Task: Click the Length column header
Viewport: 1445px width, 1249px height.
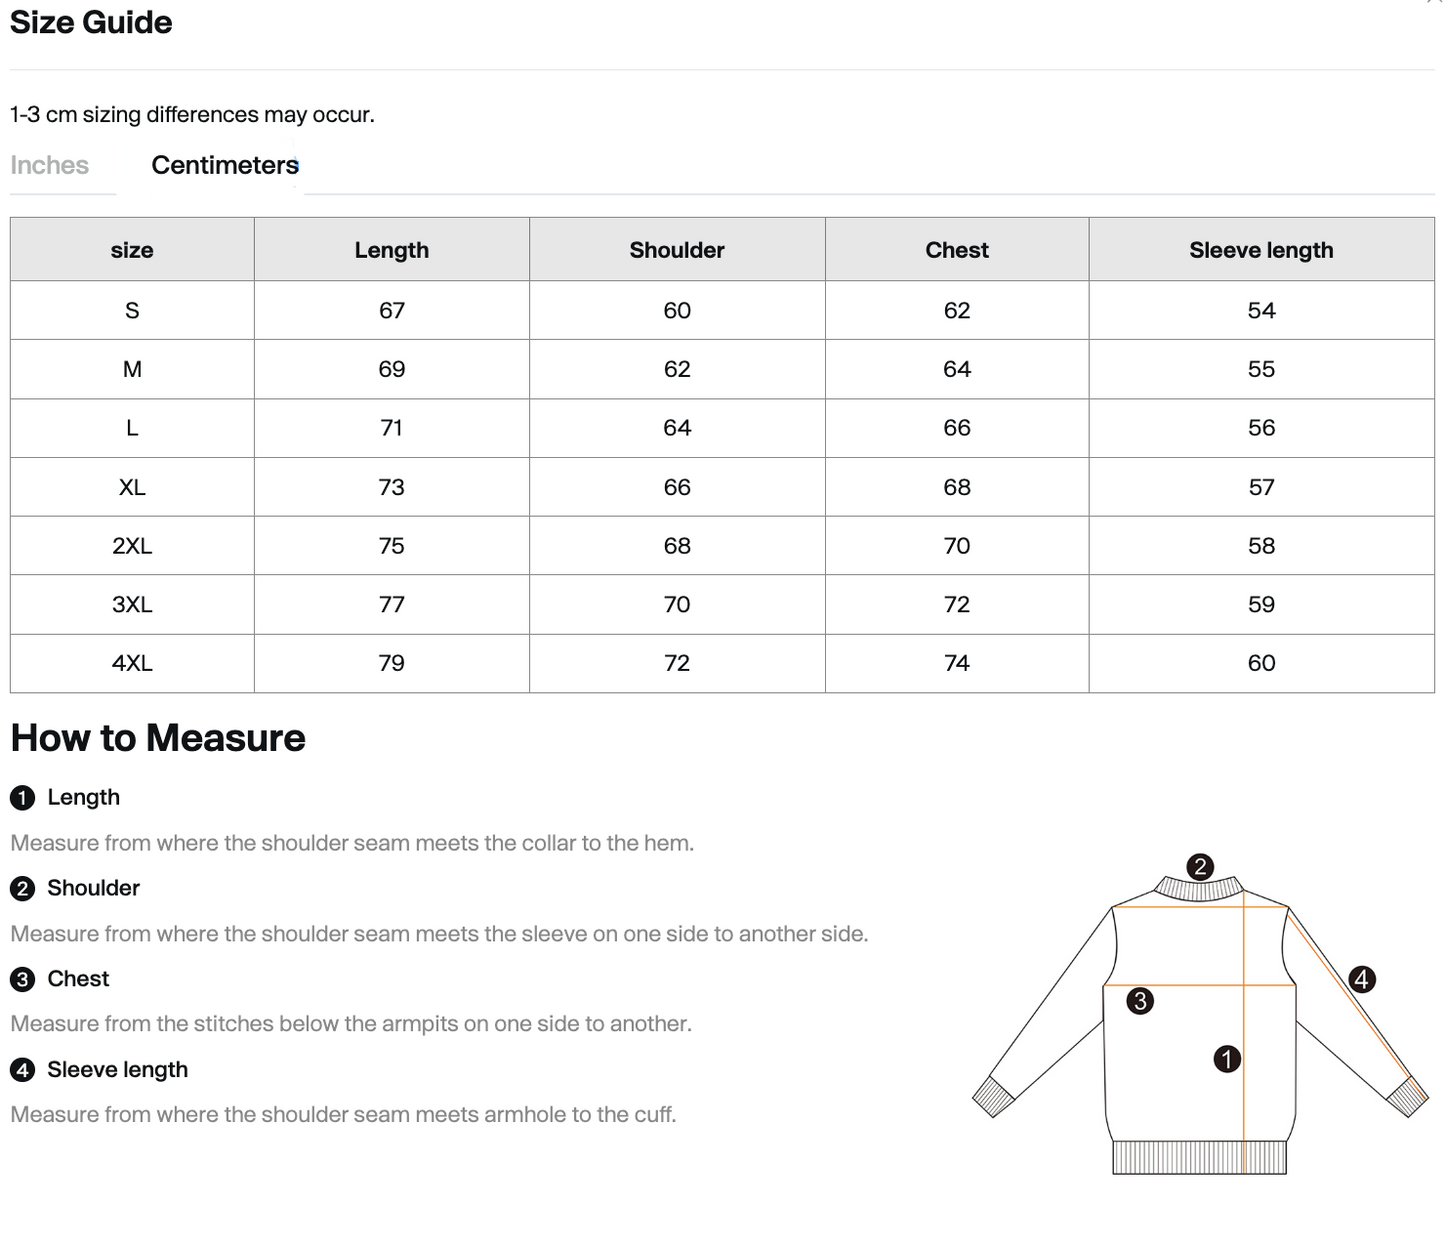Action: point(391,250)
